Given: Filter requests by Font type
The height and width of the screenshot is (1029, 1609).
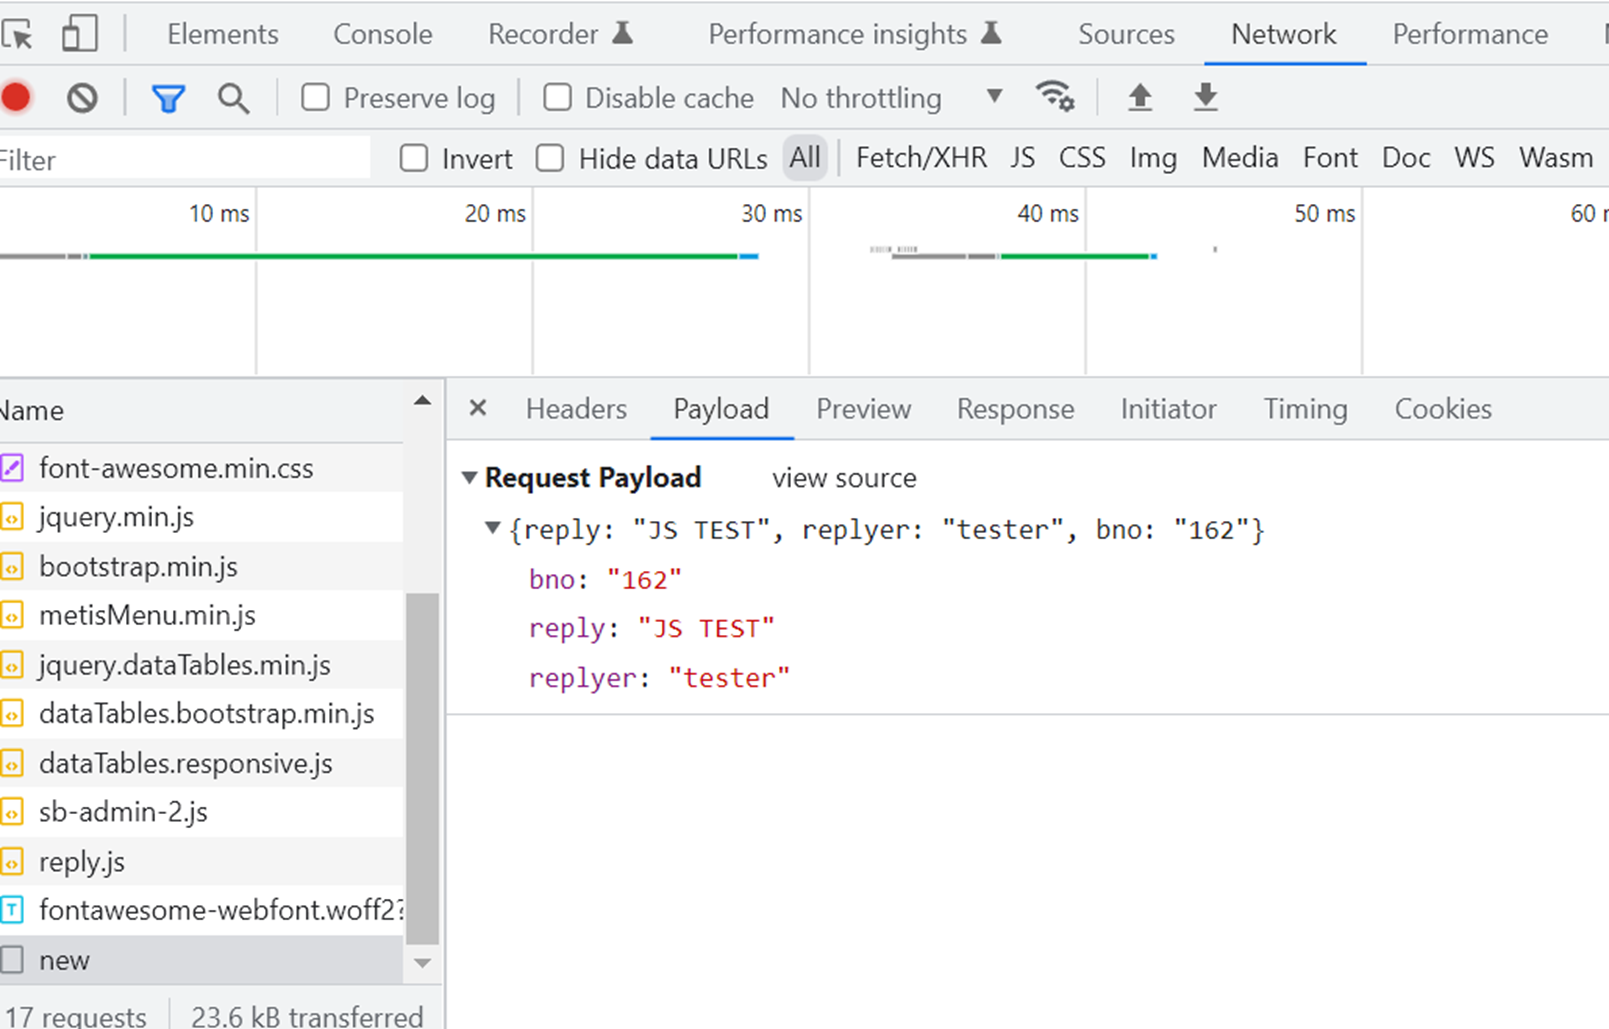Looking at the screenshot, I should click(1330, 158).
